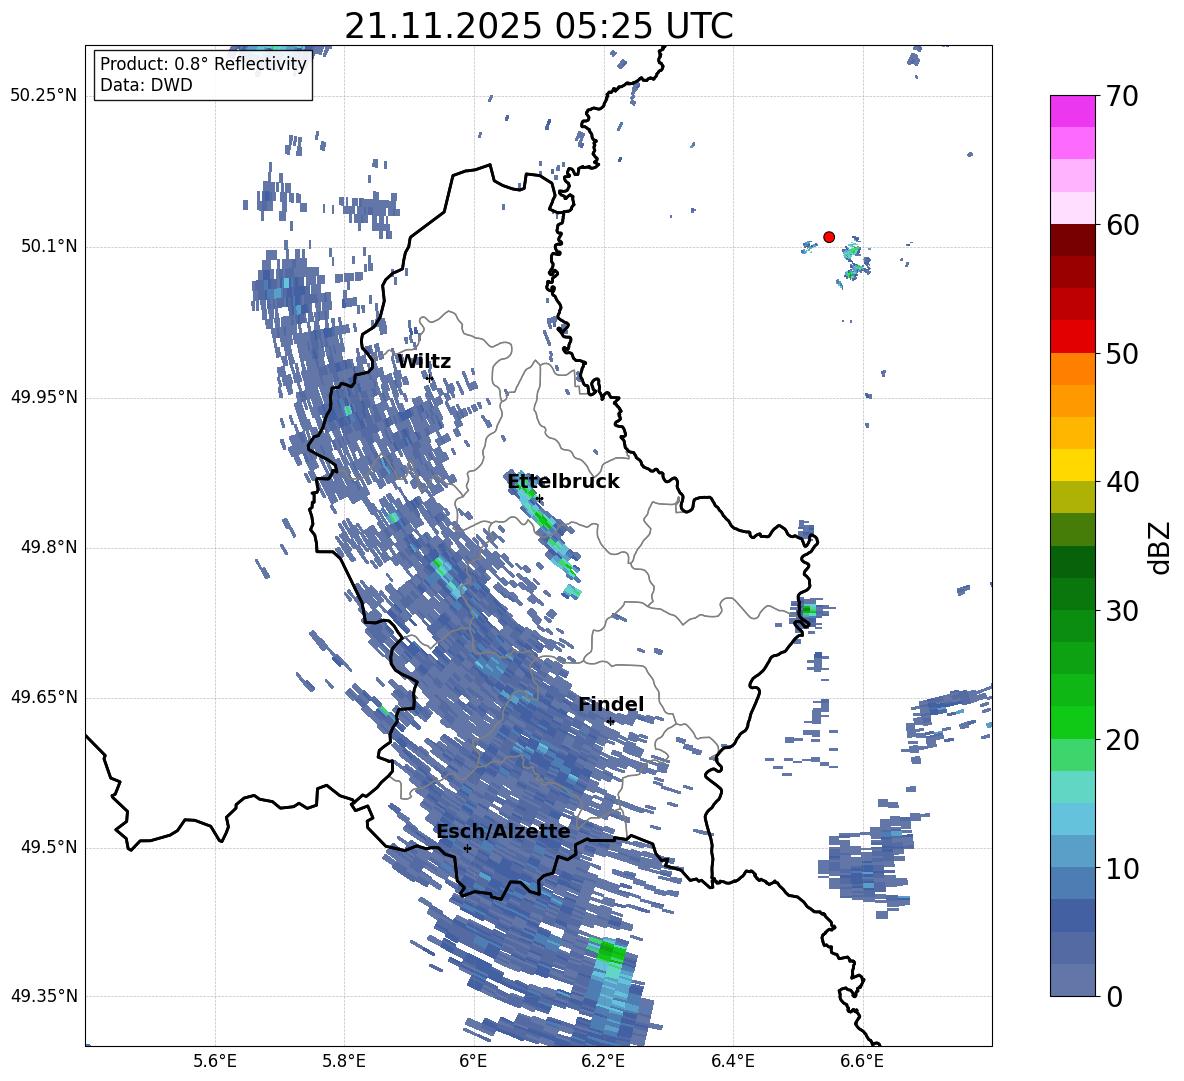The image size is (1184, 1081).
Task: Click the magenta swatch atop the colorbar
Action: [x=1072, y=111]
